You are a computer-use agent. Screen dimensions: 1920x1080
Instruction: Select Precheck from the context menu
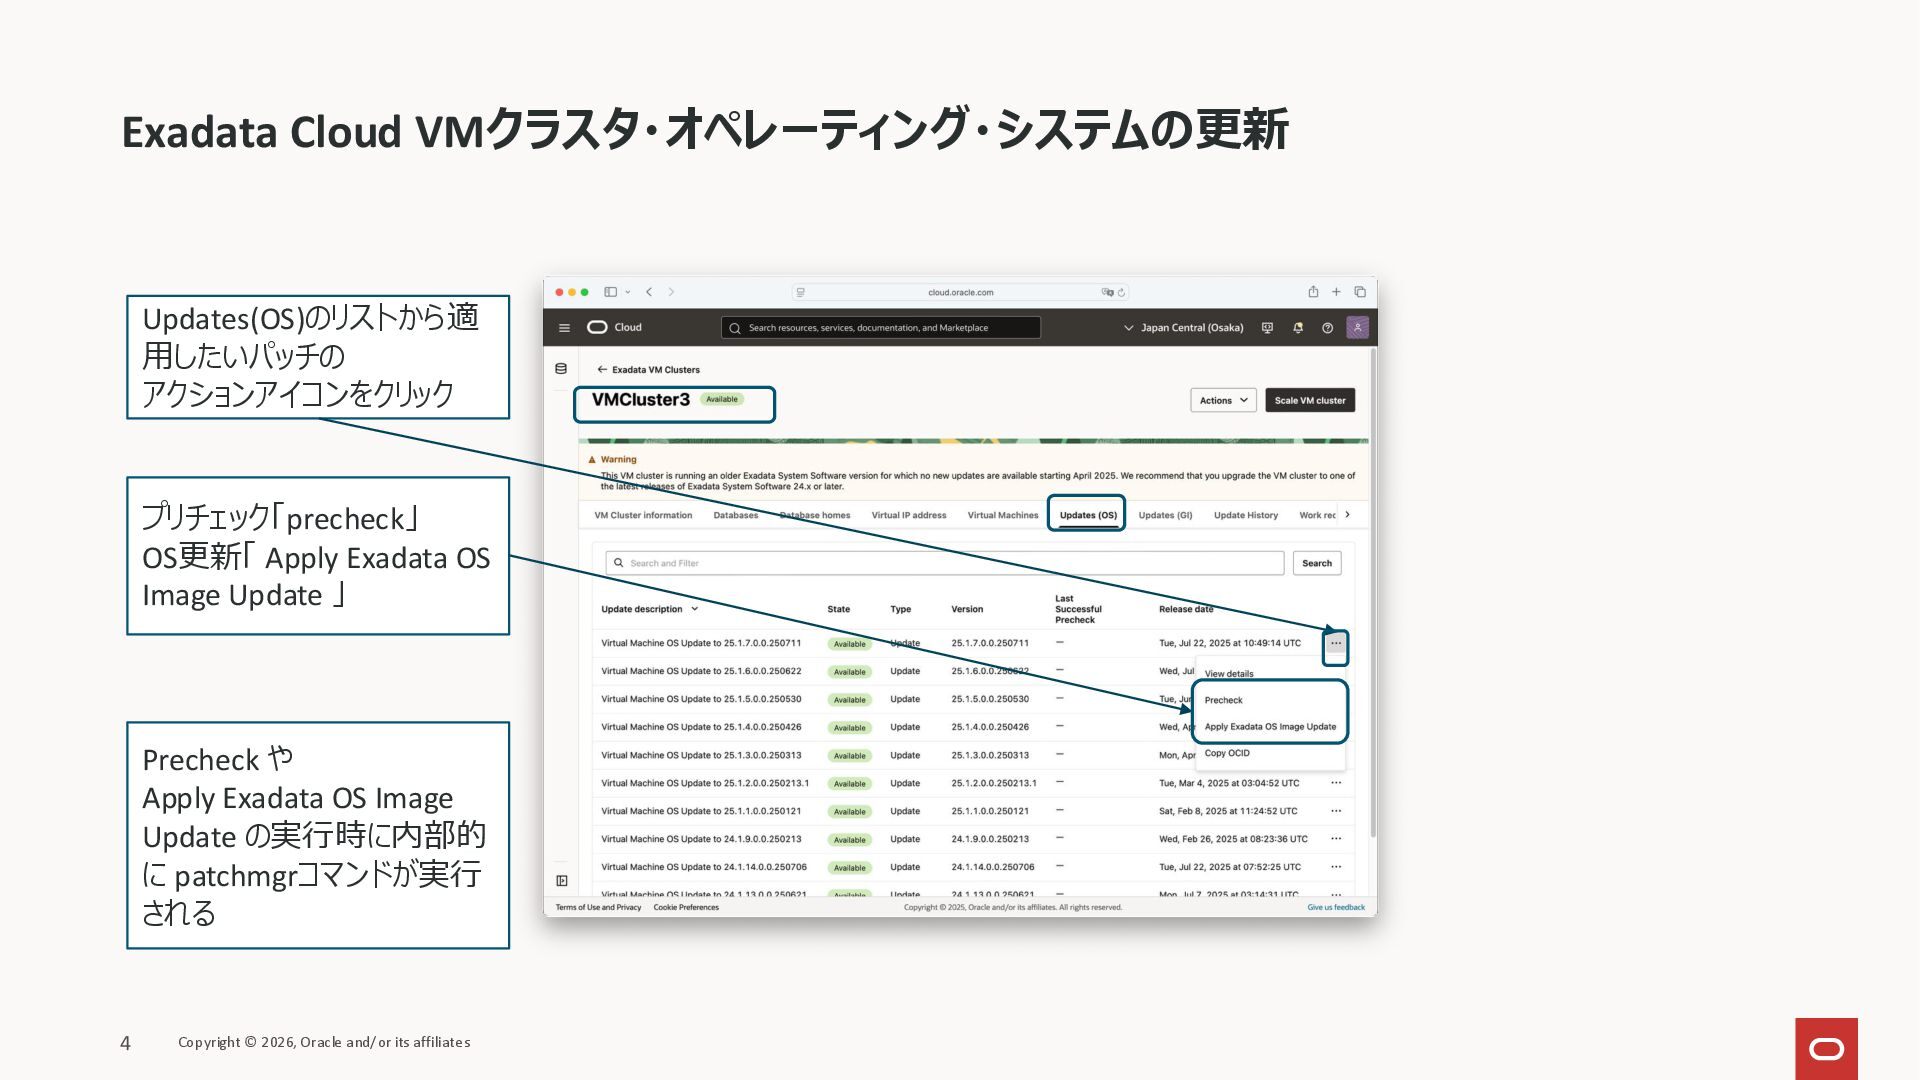point(1223,700)
